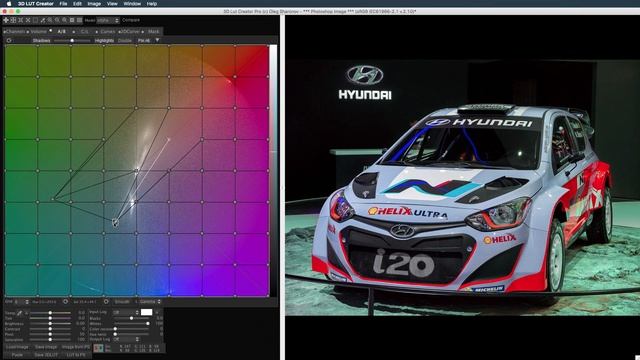Expand the triangle menu next to Pin All
Image resolution: width=640 pixels, height=360 pixels.
[x=157, y=40]
